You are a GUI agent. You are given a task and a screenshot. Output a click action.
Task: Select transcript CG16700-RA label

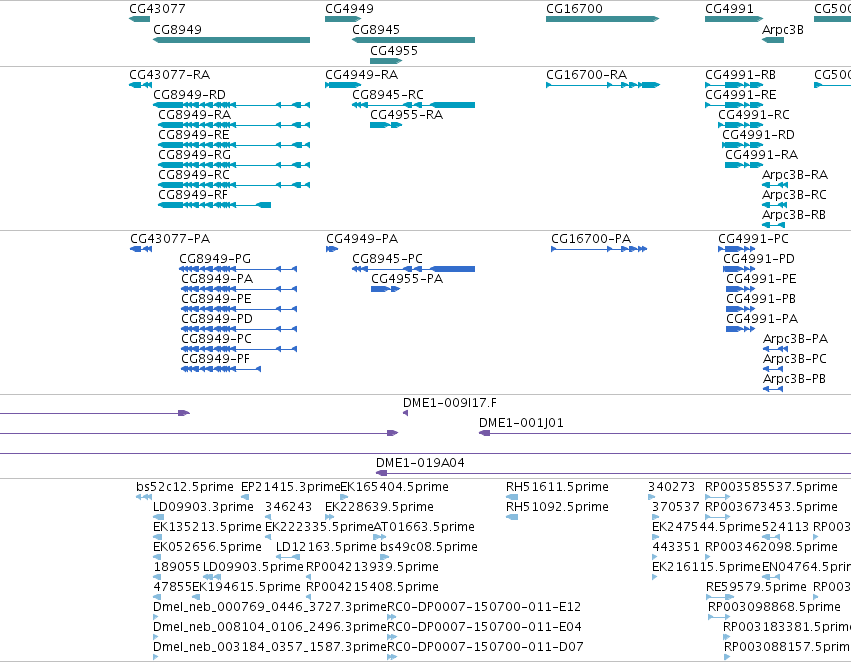(587, 75)
